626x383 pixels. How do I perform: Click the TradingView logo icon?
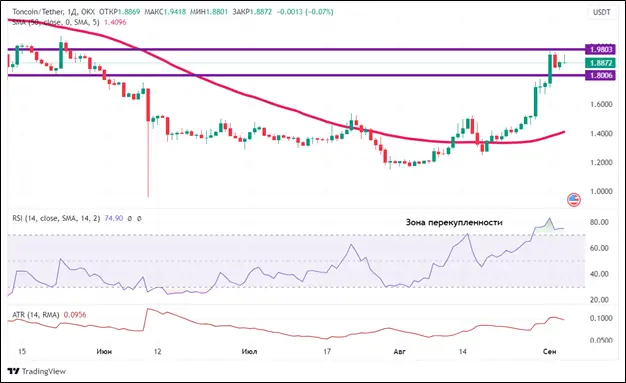coord(13,371)
